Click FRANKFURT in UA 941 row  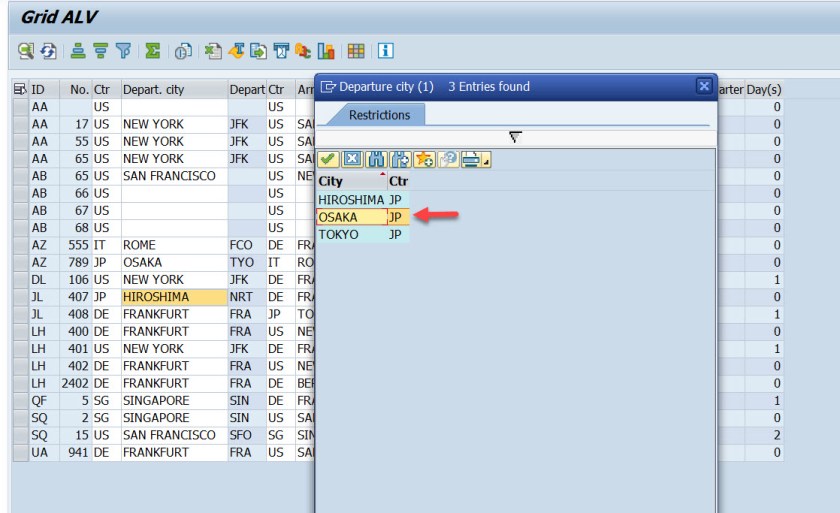[174, 452]
